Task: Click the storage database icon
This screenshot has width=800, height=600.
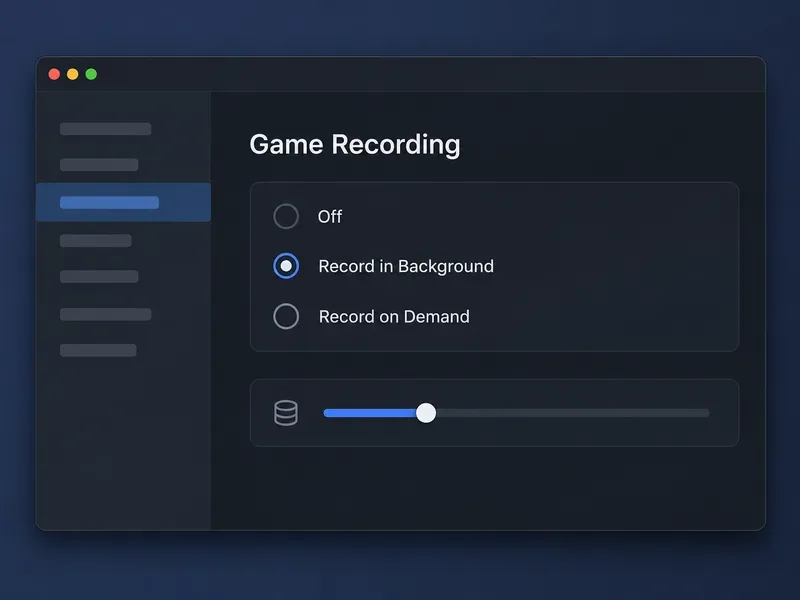Action: [286, 413]
